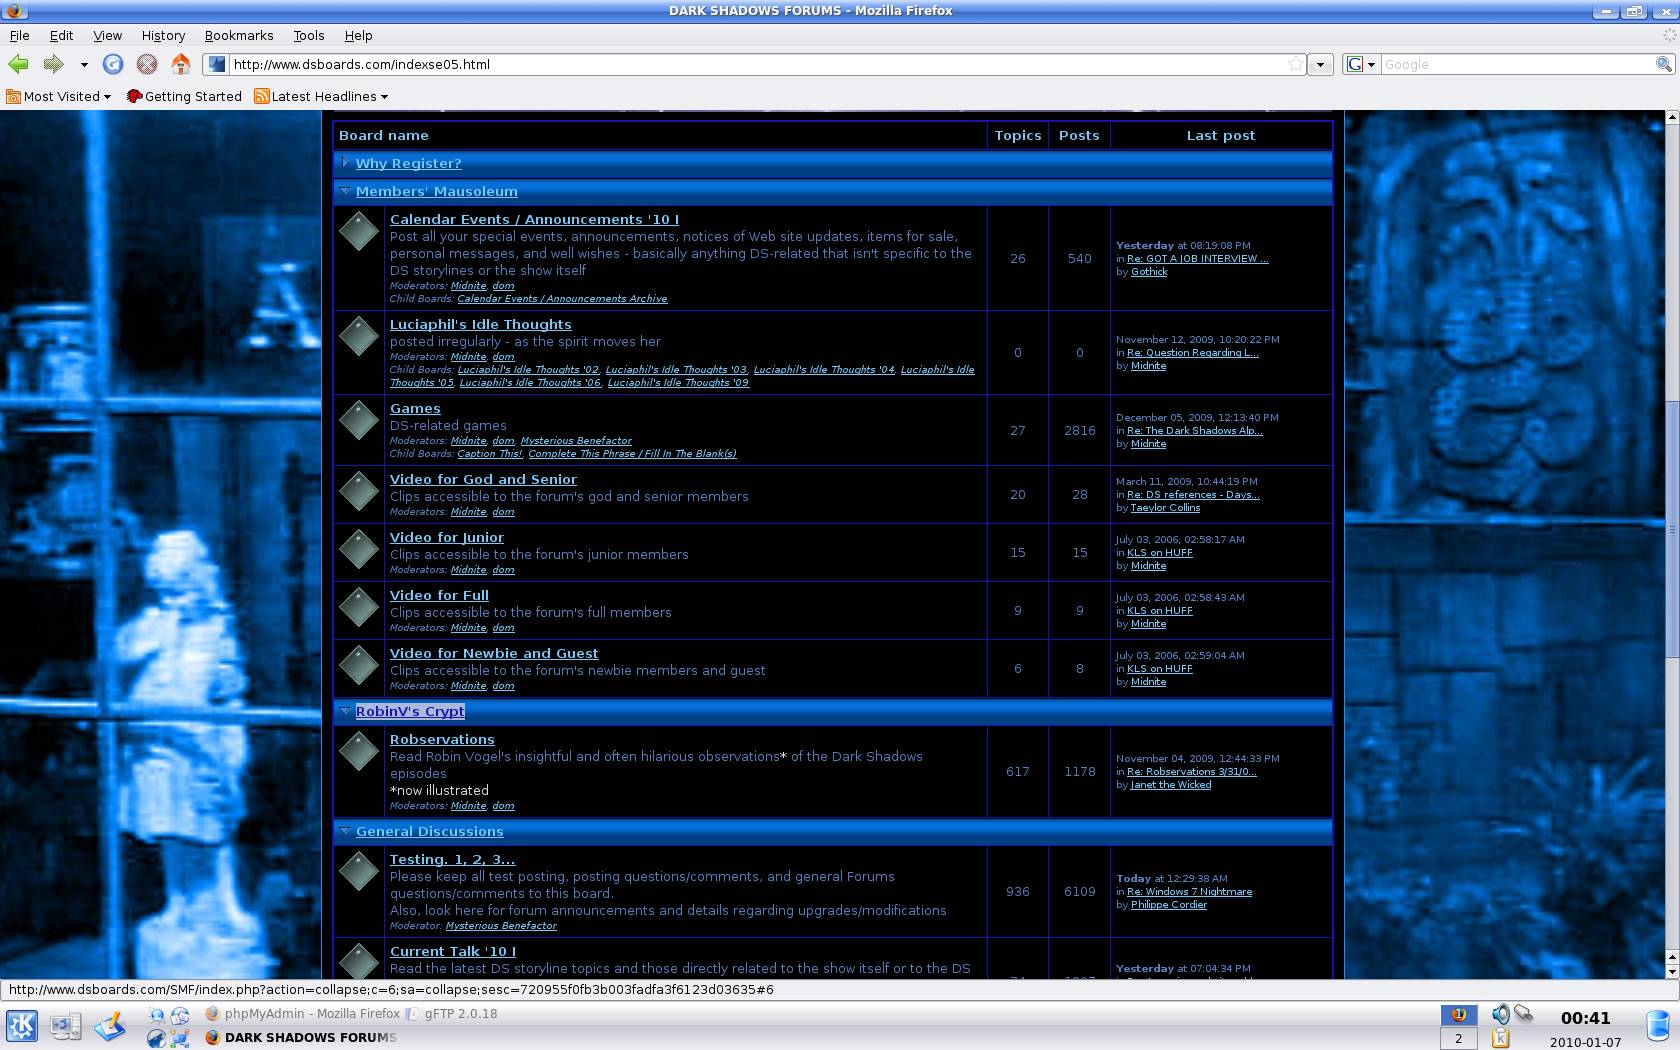Open the KDE application launcher menu
1680x1050 pixels.
[22, 1025]
